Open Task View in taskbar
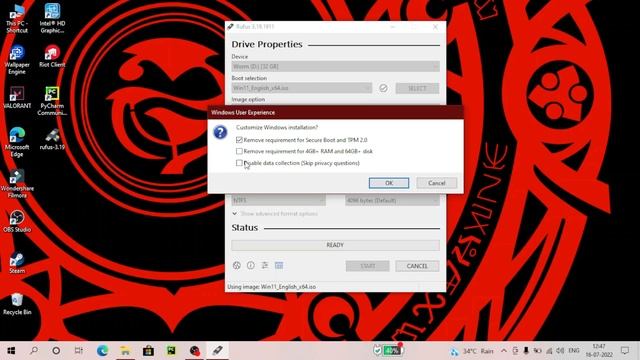This screenshot has height=360, width=640. click(x=79, y=351)
